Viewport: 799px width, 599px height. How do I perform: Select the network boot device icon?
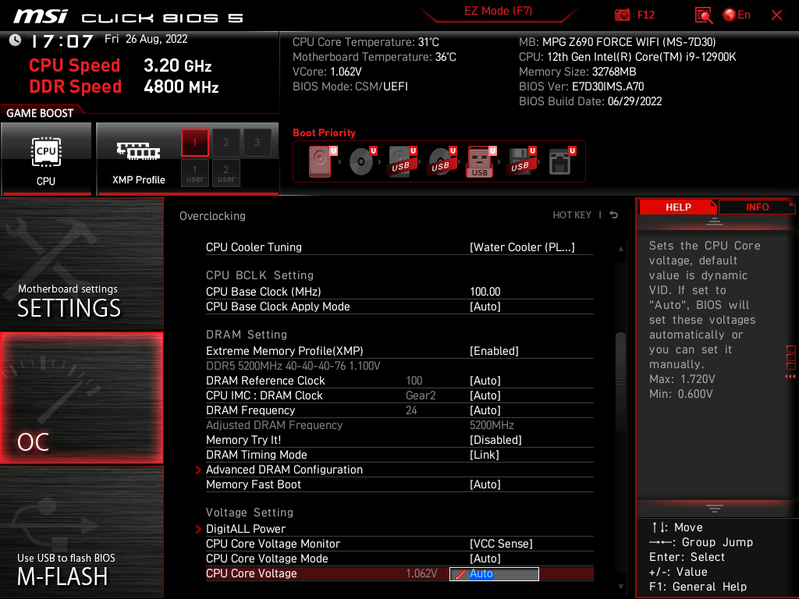pos(562,161)
